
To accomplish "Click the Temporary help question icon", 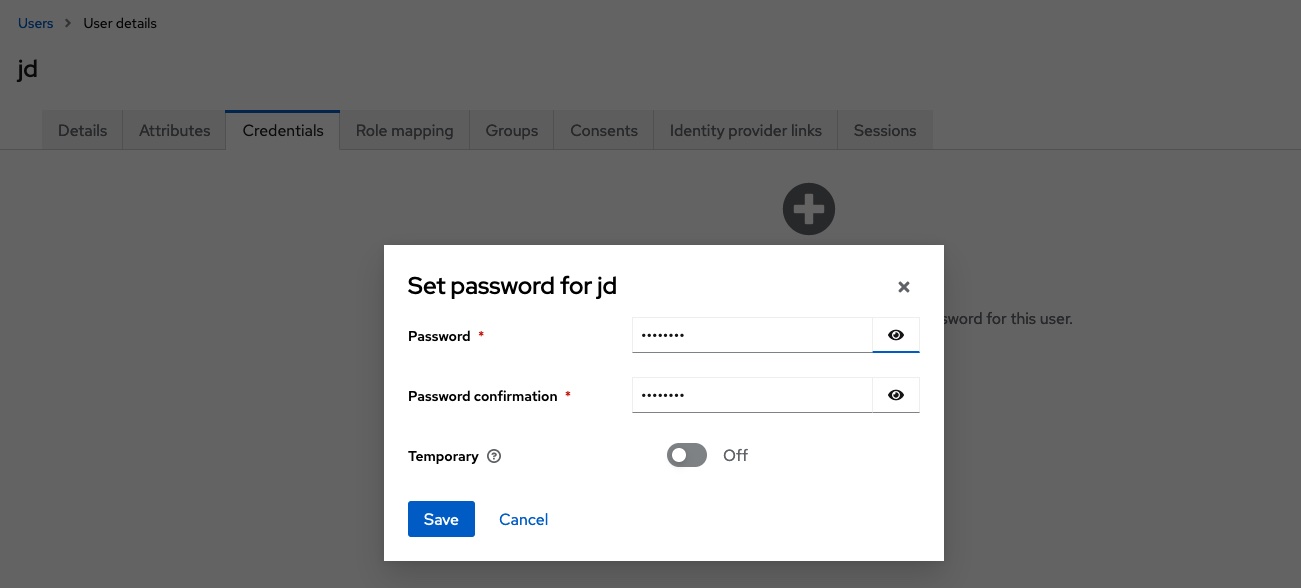I will tap(494, 457).
